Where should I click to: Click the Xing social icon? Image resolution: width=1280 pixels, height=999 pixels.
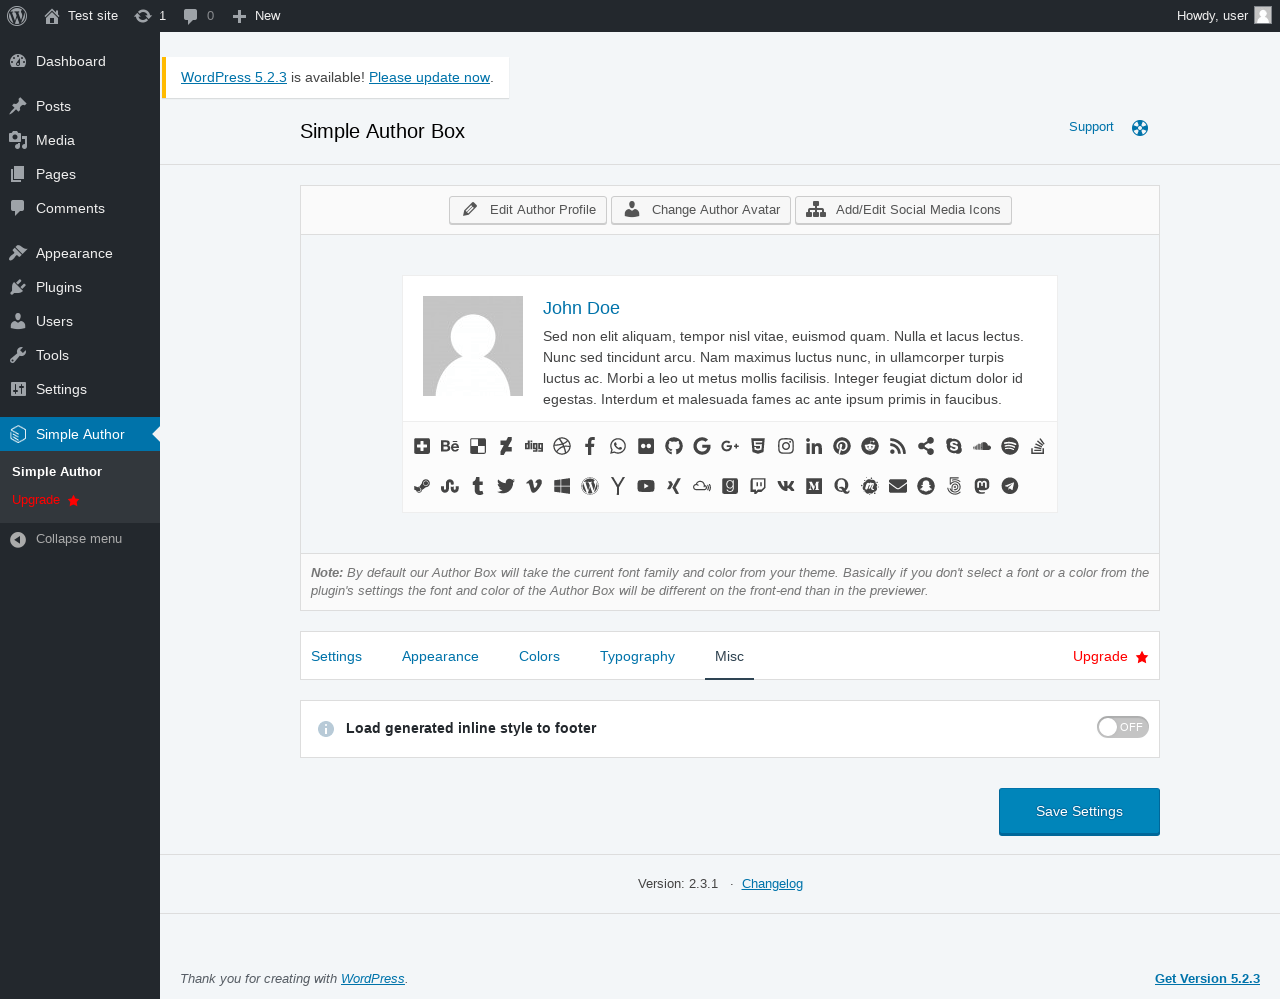(674, 486)
